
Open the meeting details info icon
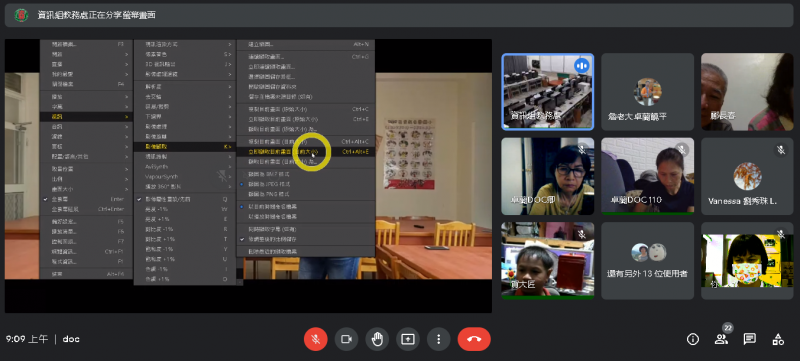(693, 339)
